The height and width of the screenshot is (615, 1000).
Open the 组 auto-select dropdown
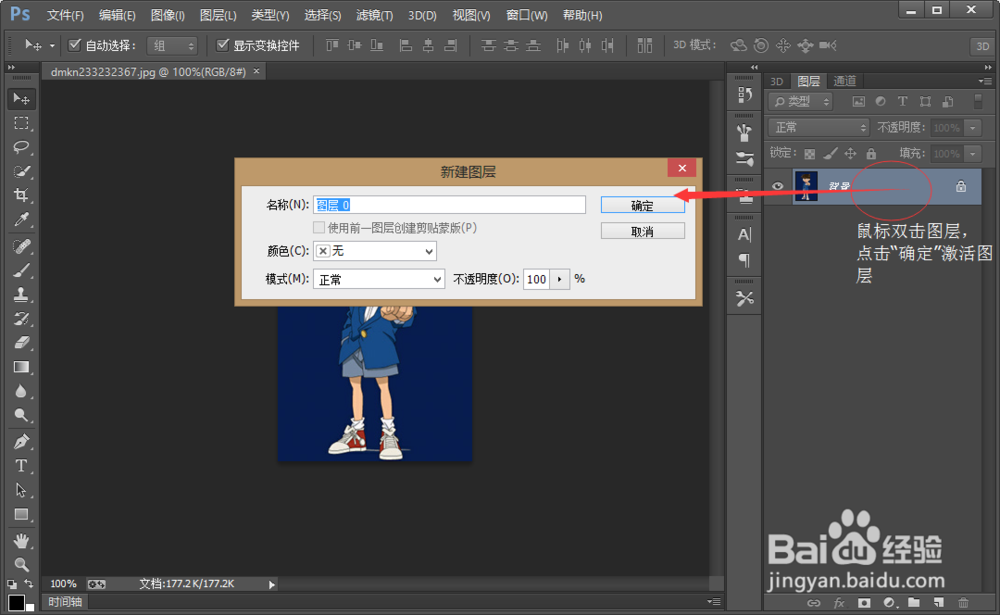point(172,45)
